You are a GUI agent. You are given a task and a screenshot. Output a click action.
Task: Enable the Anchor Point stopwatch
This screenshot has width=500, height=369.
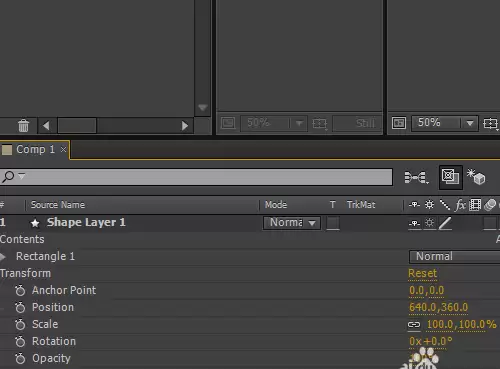[x=20, y=290]
